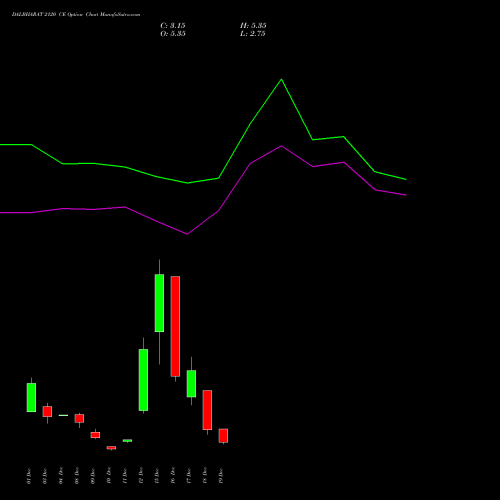Click the 18 Dec date label
Screen dimensions: 500x500
click(x=205, y=476)
